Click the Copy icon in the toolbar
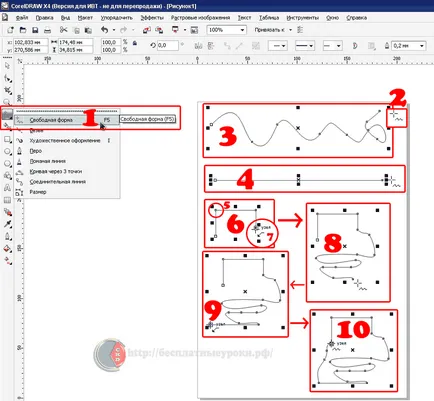The height and width of the screenshot is (401, 434). 76,30
